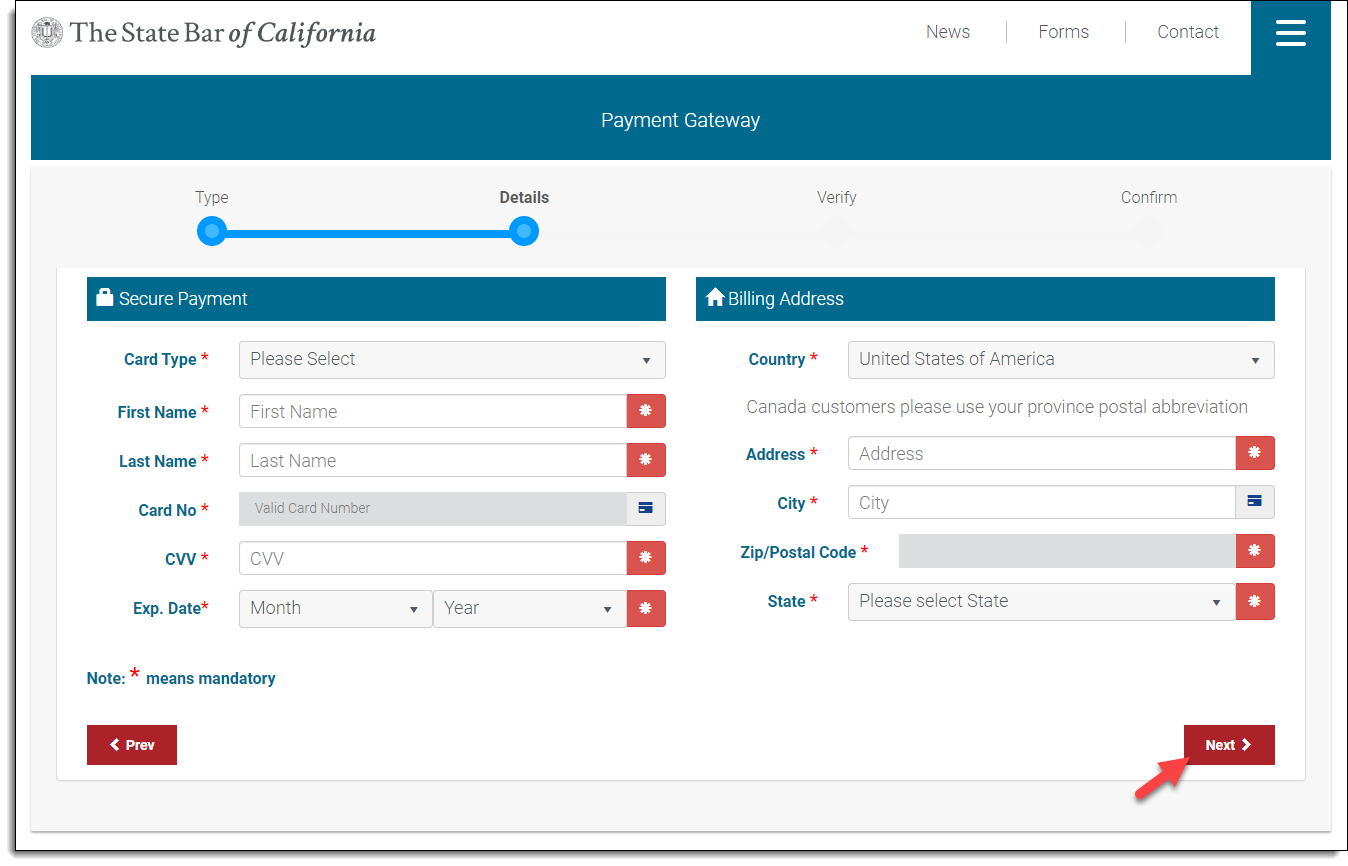Open the Please select State dropdown
The image size is (1348, 866).
tap(1041, 602)
